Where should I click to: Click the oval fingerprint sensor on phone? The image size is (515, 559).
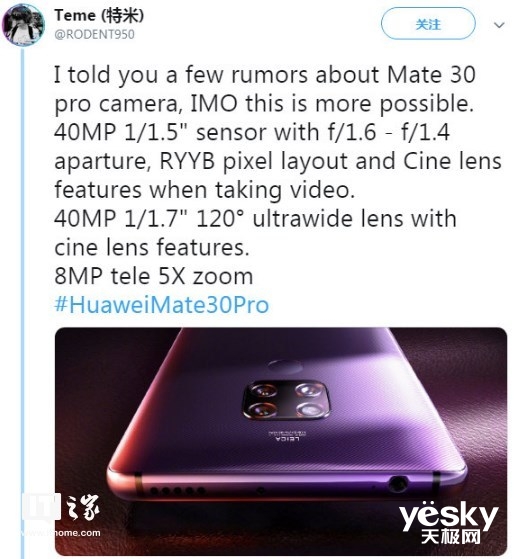pyautogui.click(x=284, y=366)
